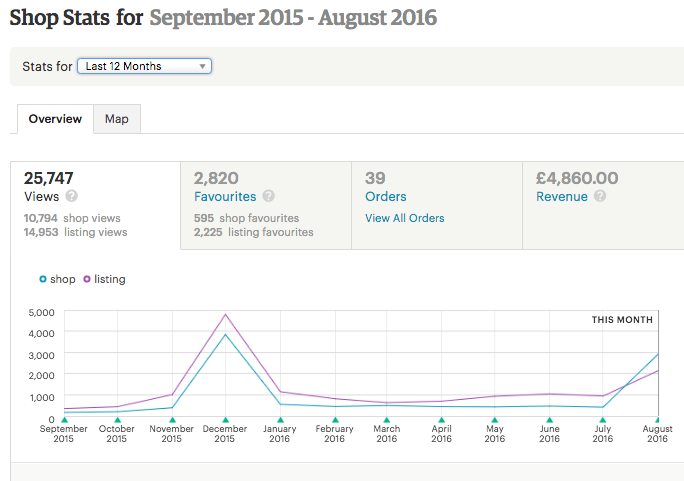Switch to the Map tab
The image size is (684, 481).
(x=117, y=119)
